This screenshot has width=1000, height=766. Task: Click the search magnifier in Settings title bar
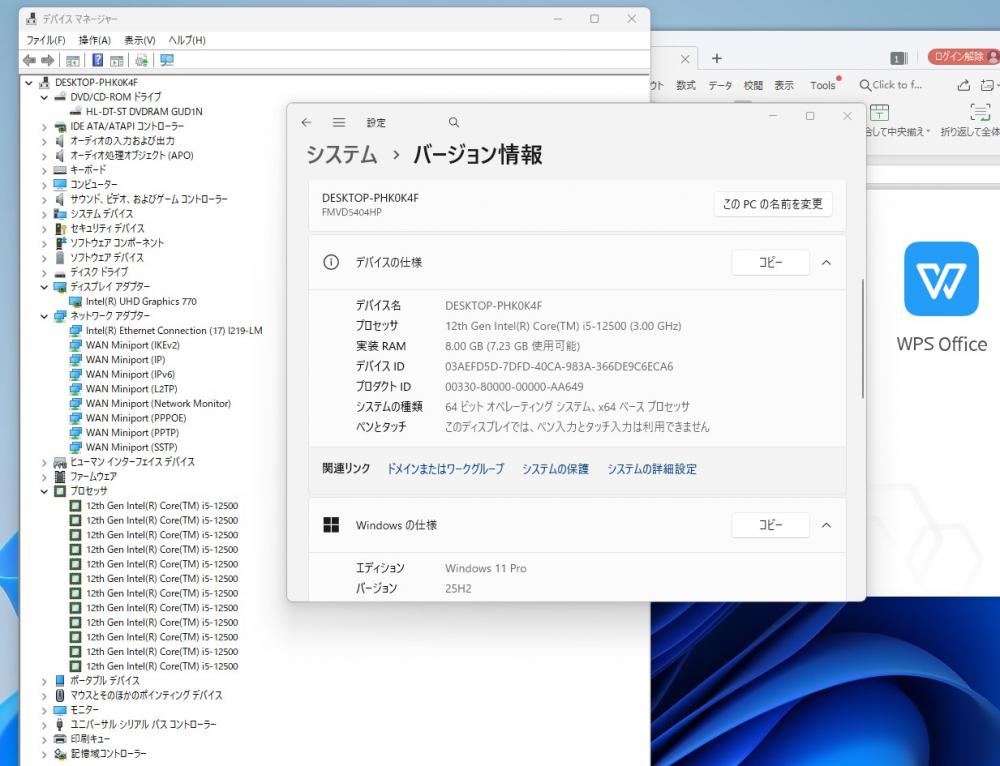[x=453, y=122]
